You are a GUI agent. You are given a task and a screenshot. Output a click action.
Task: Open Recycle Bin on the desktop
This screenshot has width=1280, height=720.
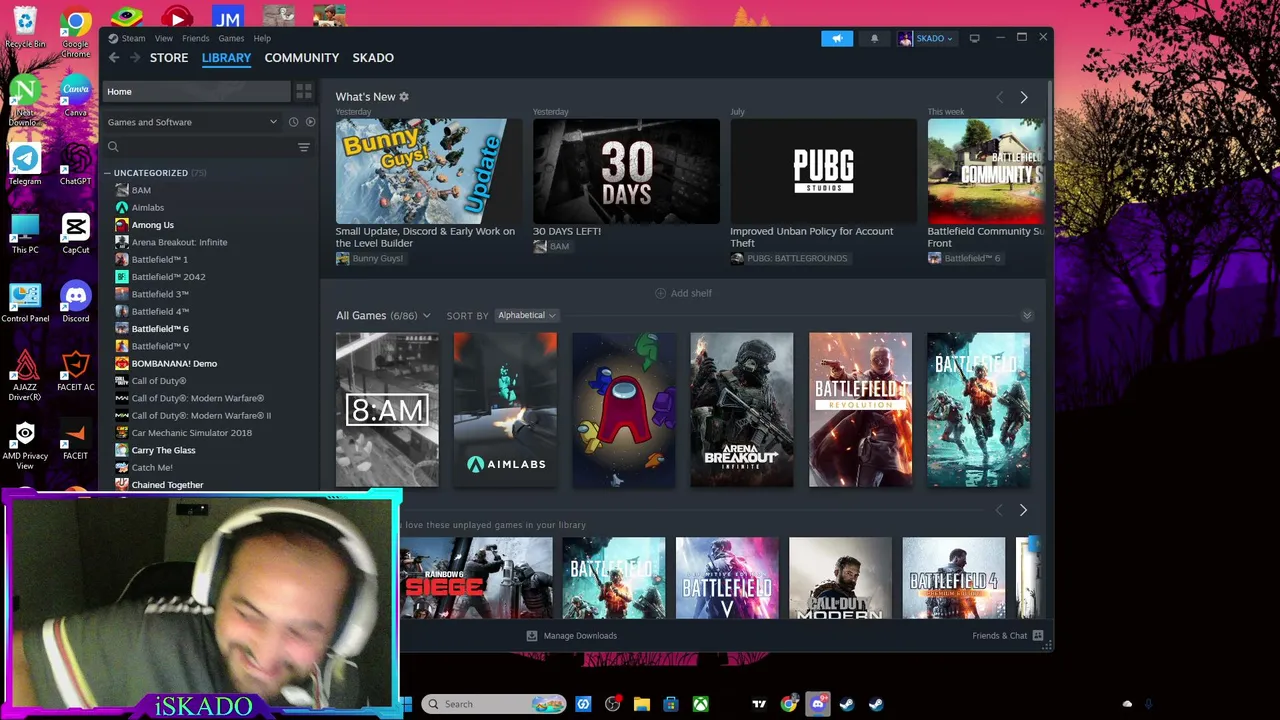25,27
